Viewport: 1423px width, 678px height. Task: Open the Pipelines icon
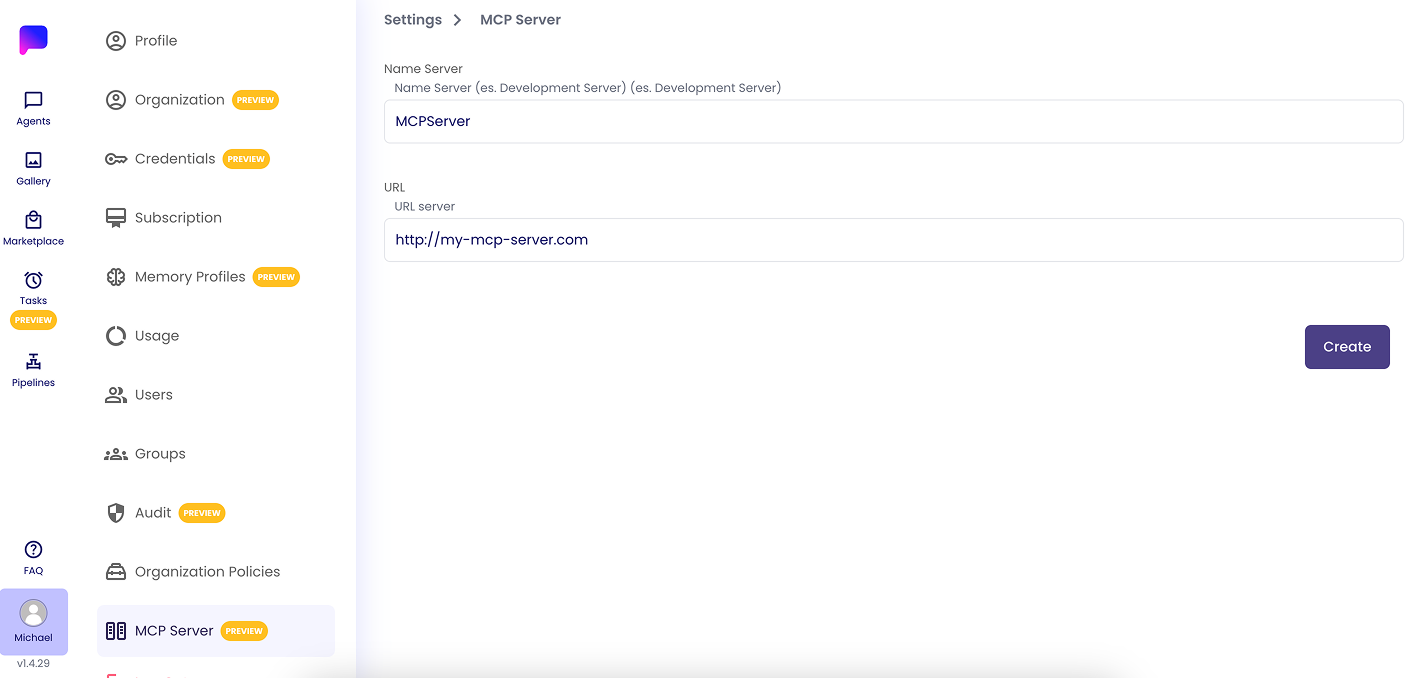(x=33, y=361)
